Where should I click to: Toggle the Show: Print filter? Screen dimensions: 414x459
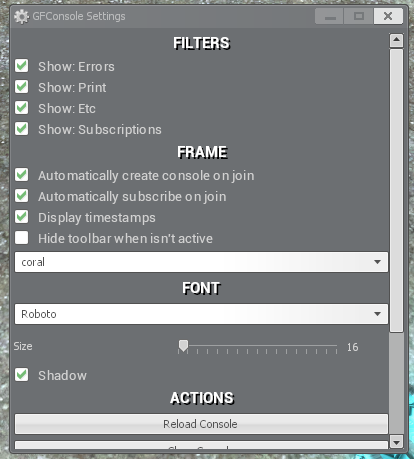click(22, 87)
